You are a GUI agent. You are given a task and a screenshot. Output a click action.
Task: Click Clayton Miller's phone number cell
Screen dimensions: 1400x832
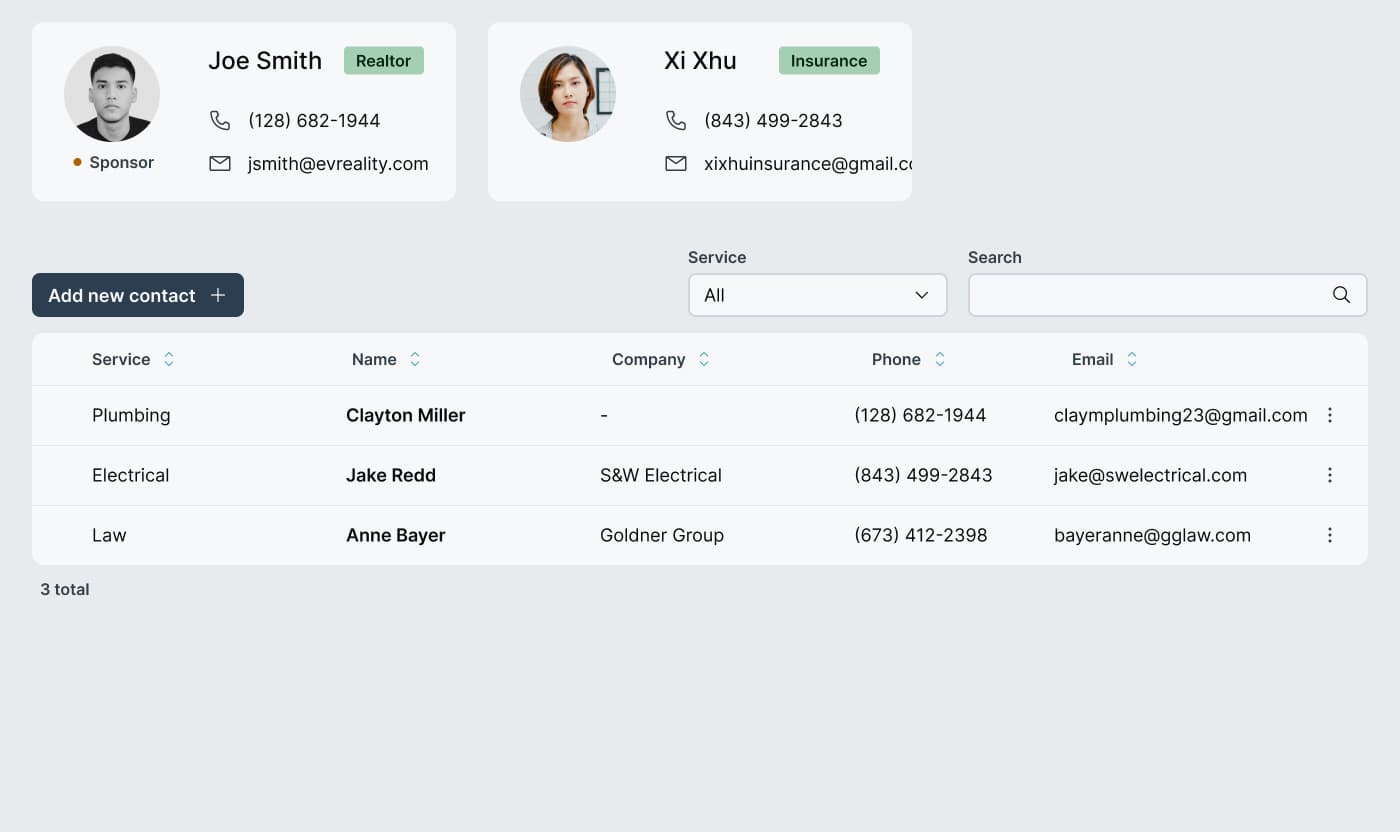920,415
